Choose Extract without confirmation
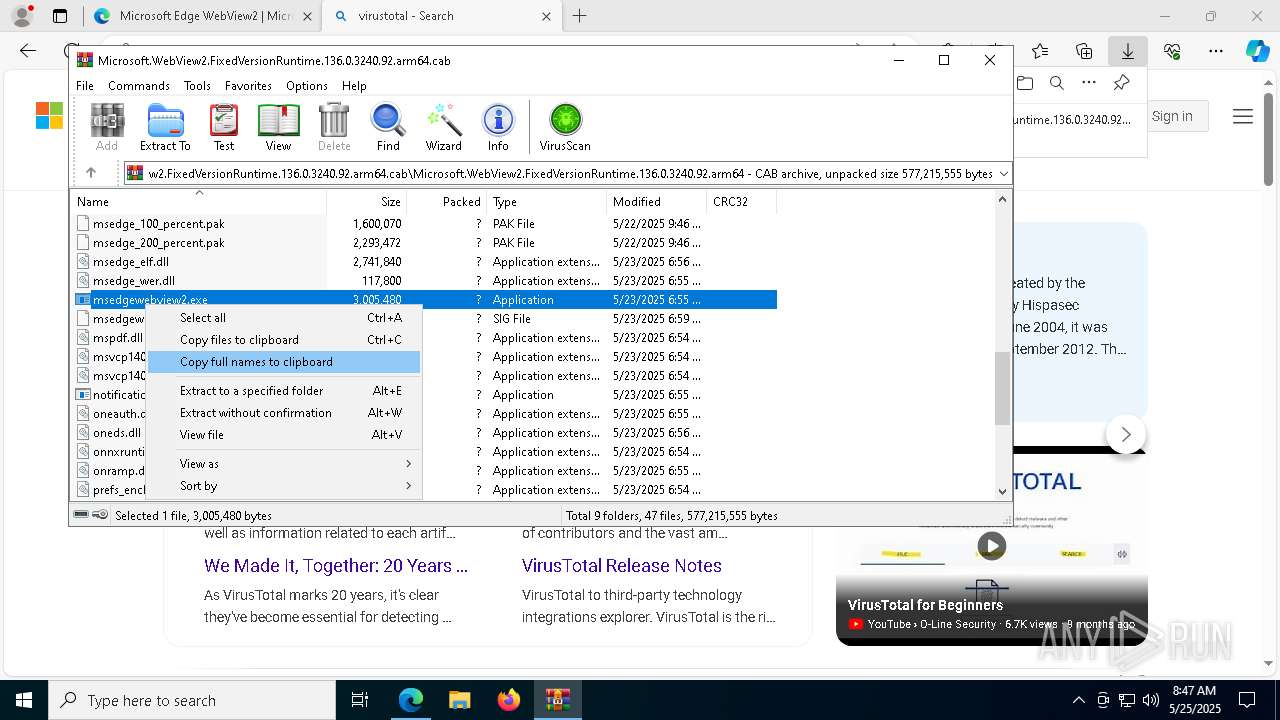 (x=284, y=413)
